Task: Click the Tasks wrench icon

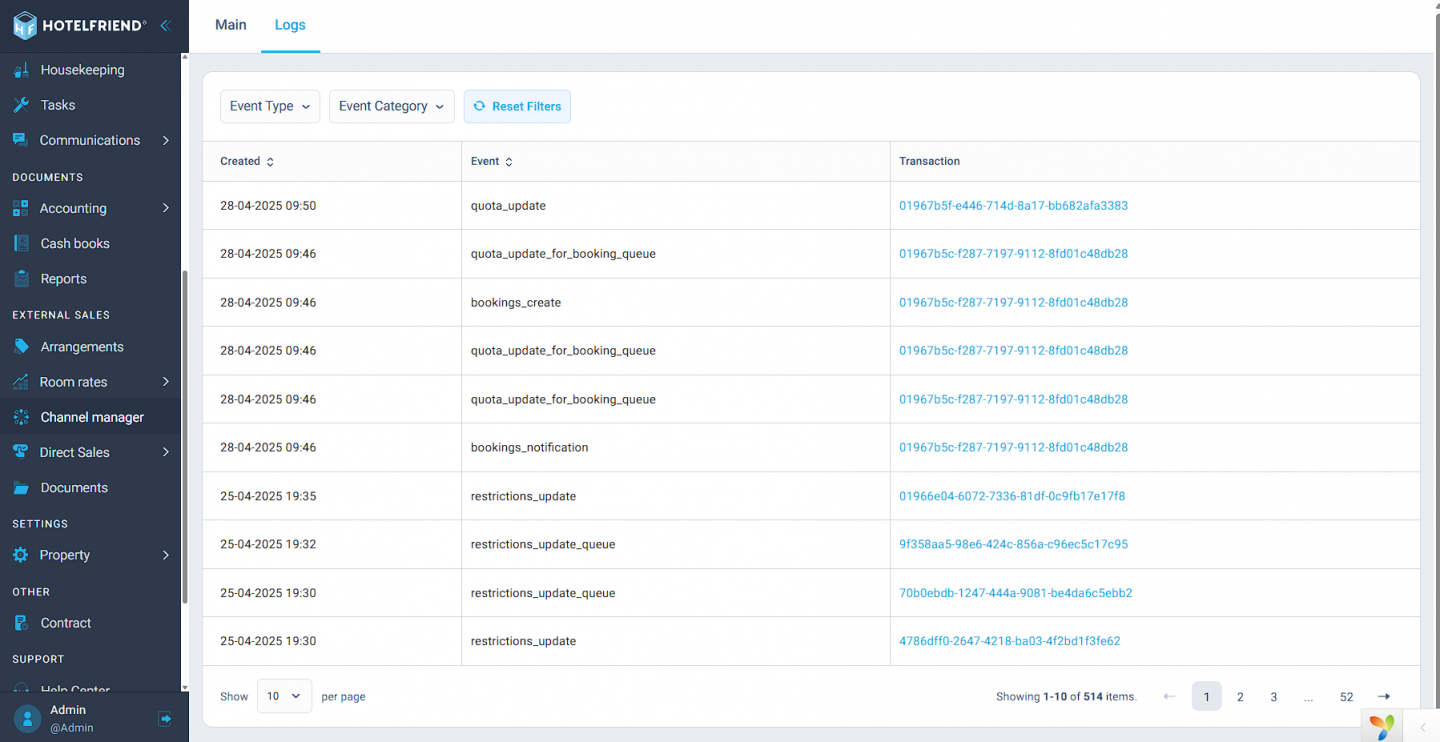Action: point(21,105)
